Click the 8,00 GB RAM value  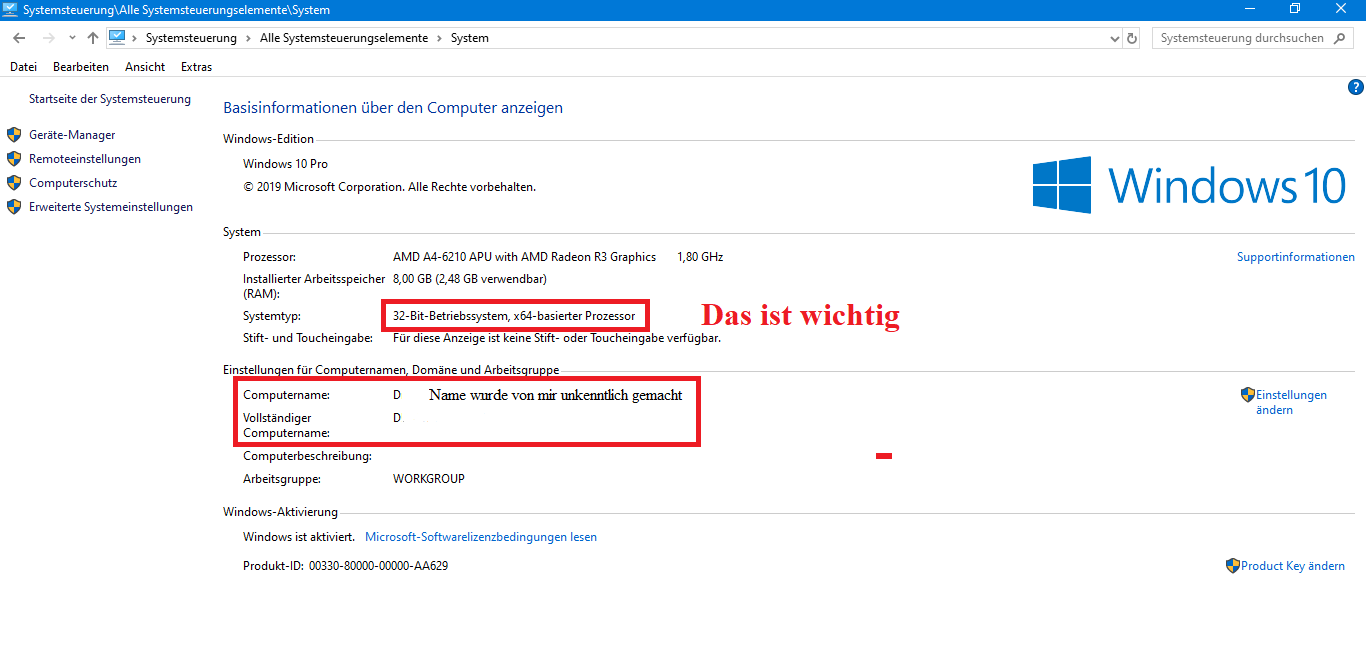(x=470, y=279)
